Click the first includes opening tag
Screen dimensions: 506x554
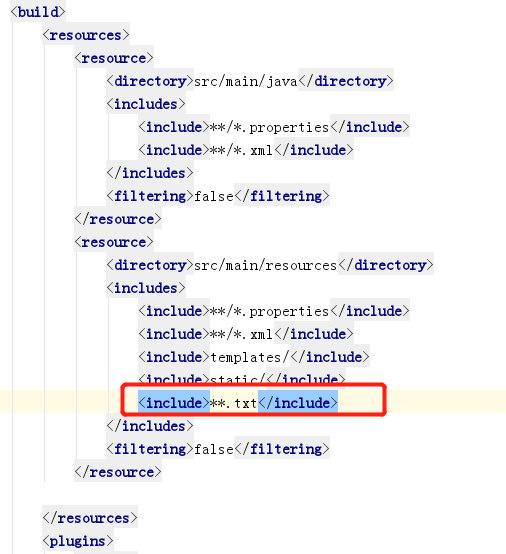(x=146, y=104)
